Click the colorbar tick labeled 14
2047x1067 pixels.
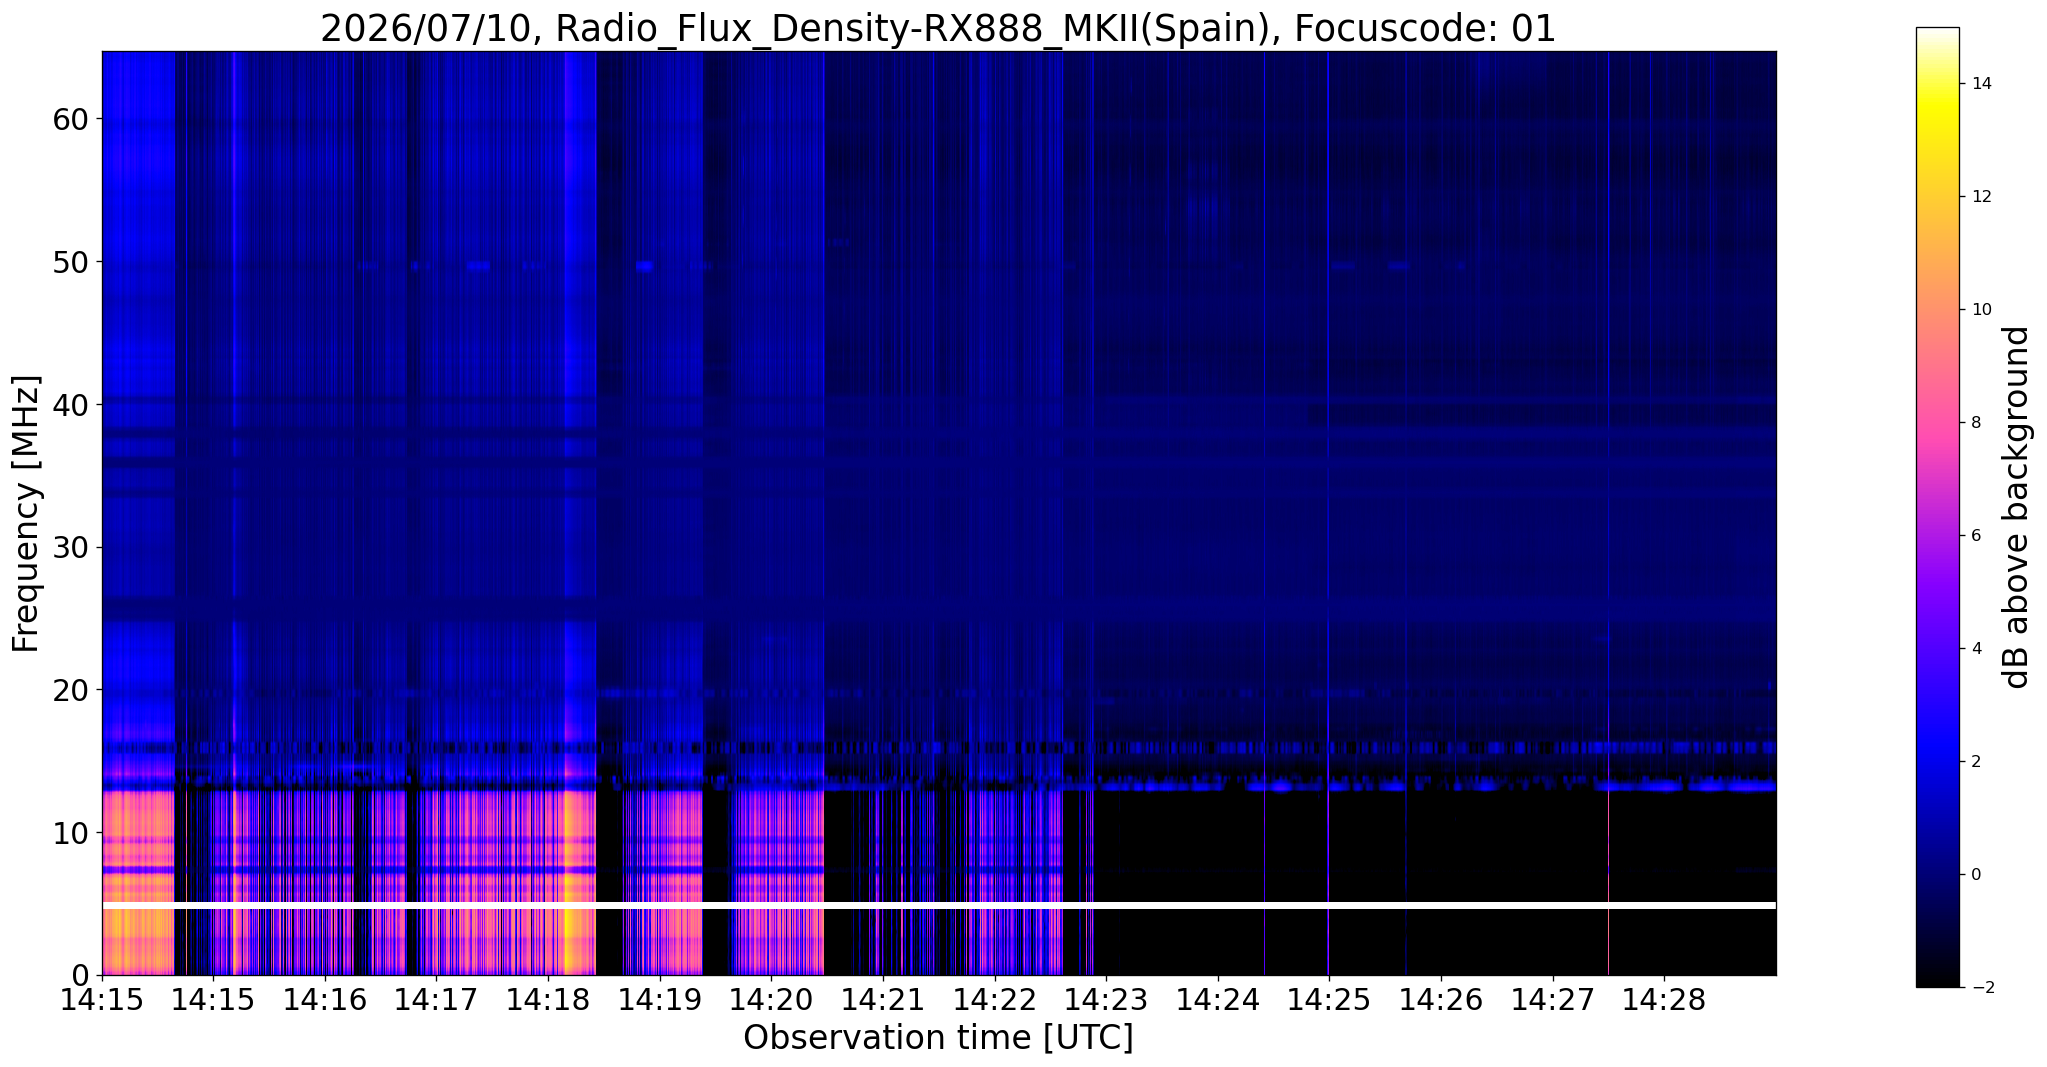1980,84
